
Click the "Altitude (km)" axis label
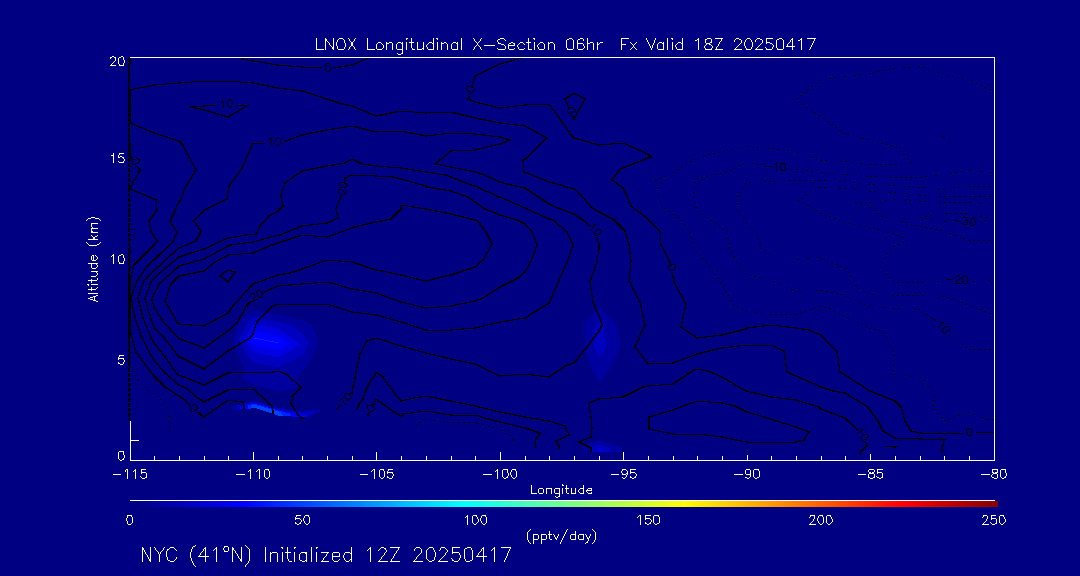(x=93, y=257)
